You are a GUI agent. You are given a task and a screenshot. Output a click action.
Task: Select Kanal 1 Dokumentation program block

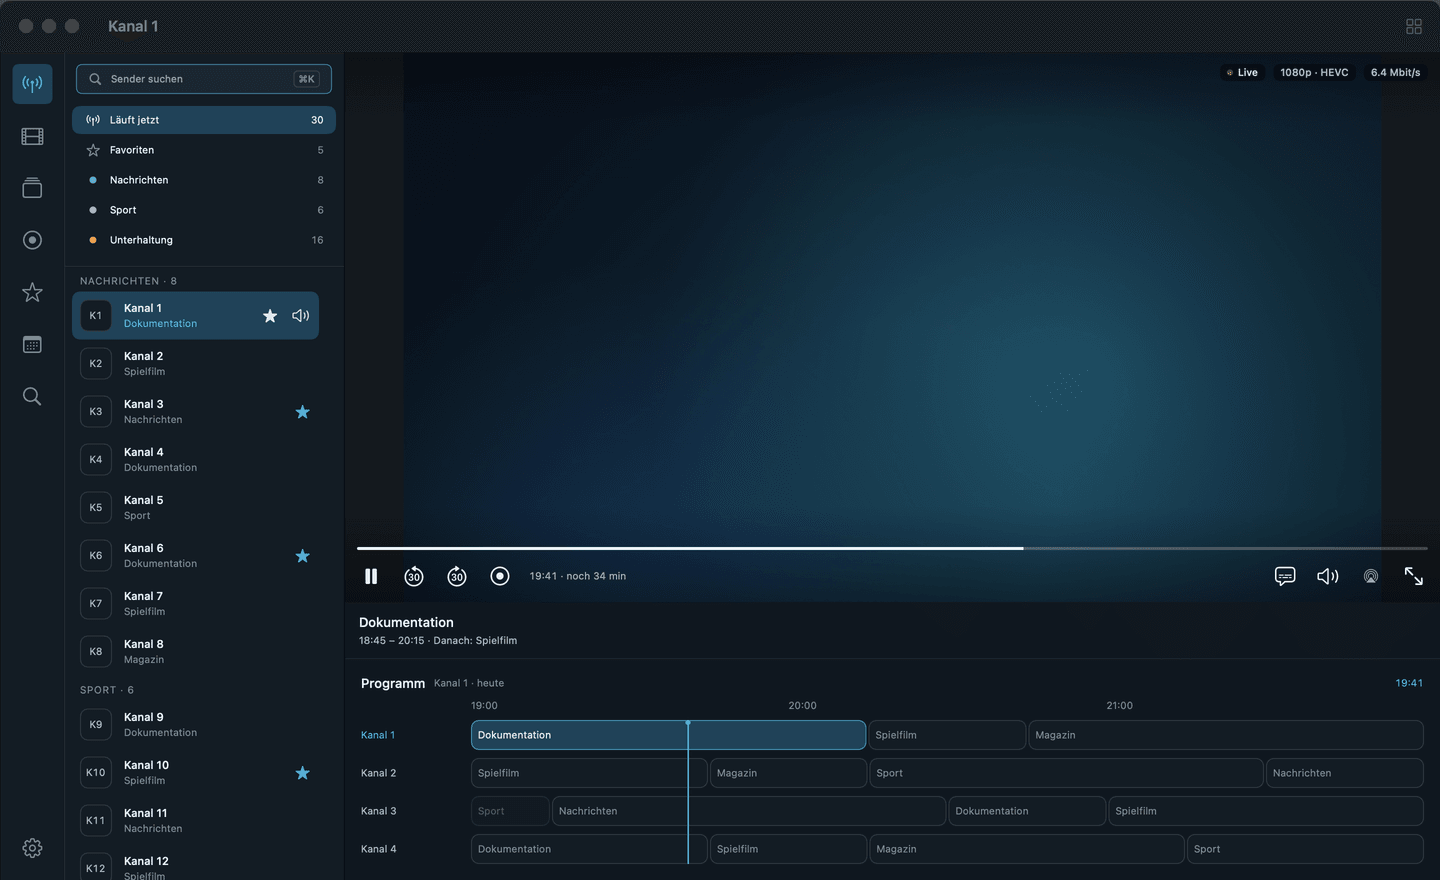[x=668, y=735]
